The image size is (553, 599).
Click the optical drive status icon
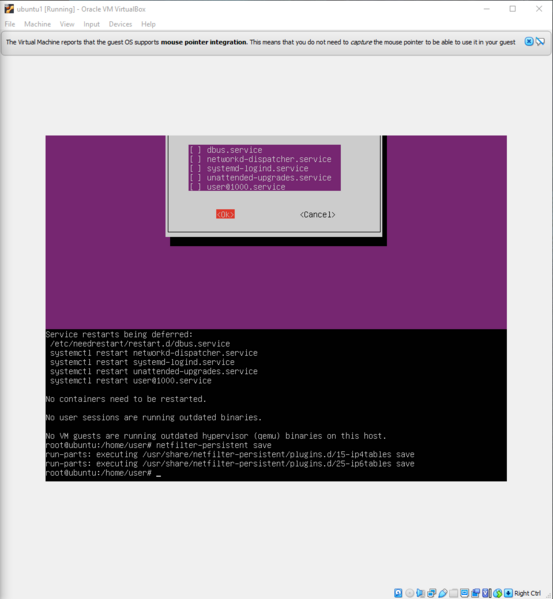coord(409,593)
